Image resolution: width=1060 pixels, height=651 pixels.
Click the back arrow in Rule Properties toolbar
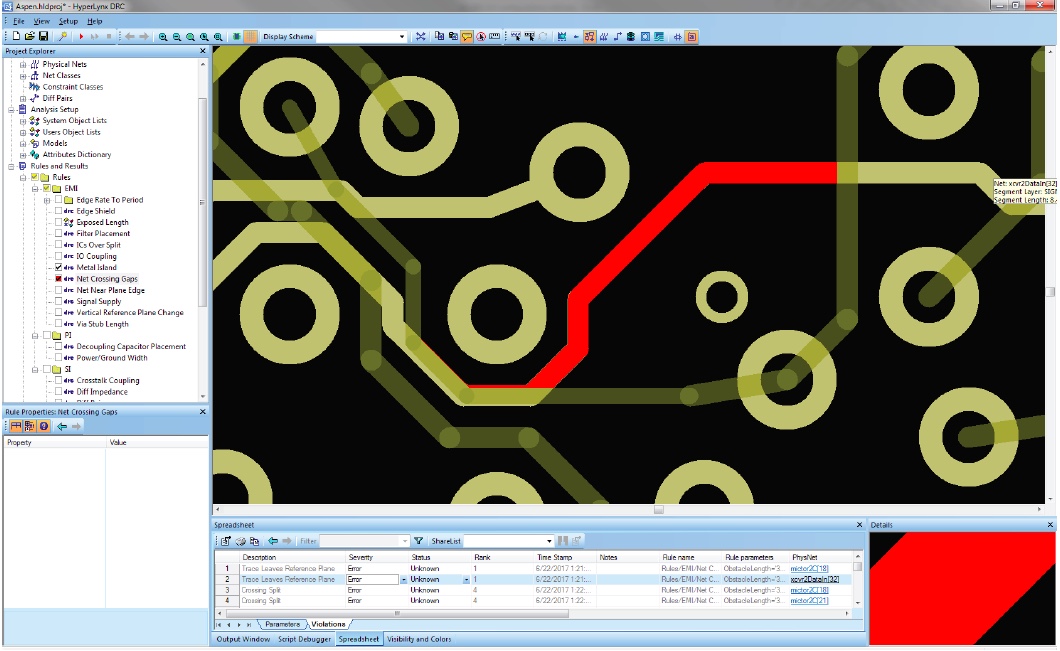pyautogui.click(x=62, y=426)
